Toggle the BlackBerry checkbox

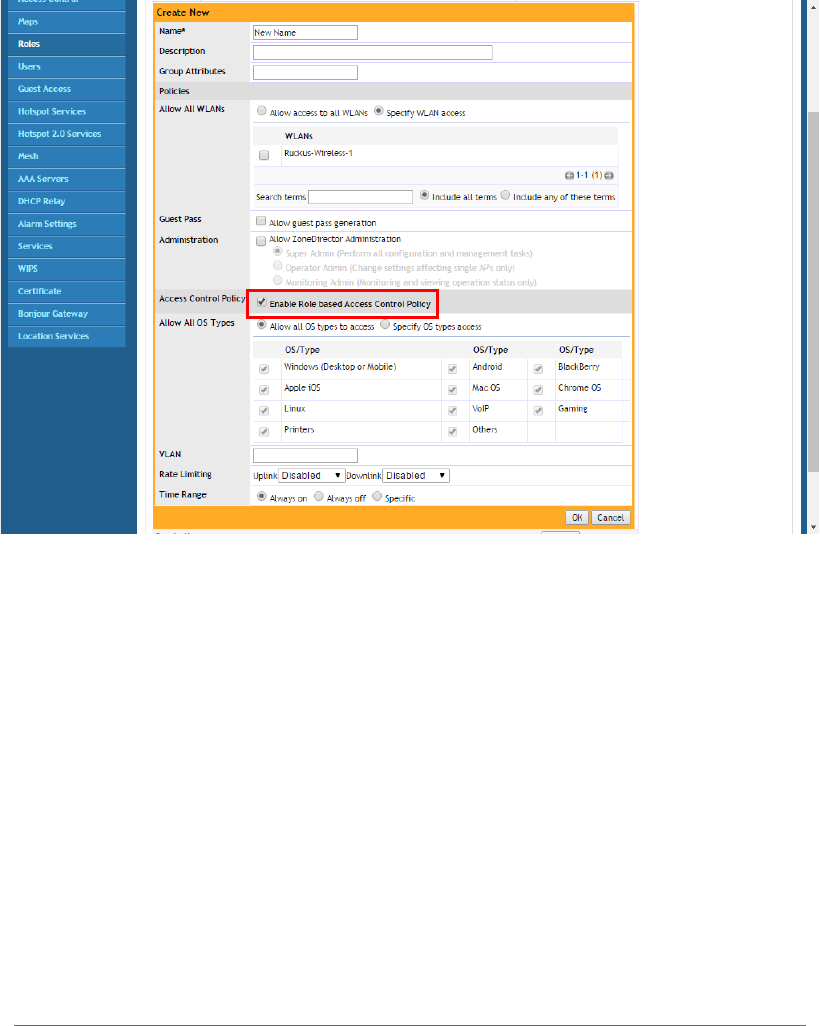coord(538,369)
